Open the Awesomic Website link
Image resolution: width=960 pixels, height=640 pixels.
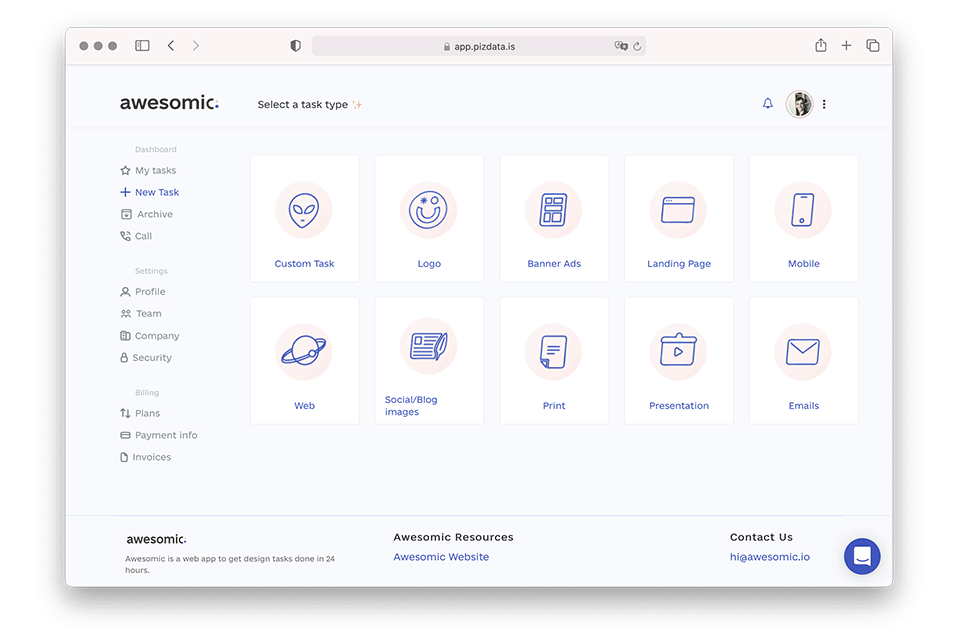pyautogui.click(x=441, y=557)
